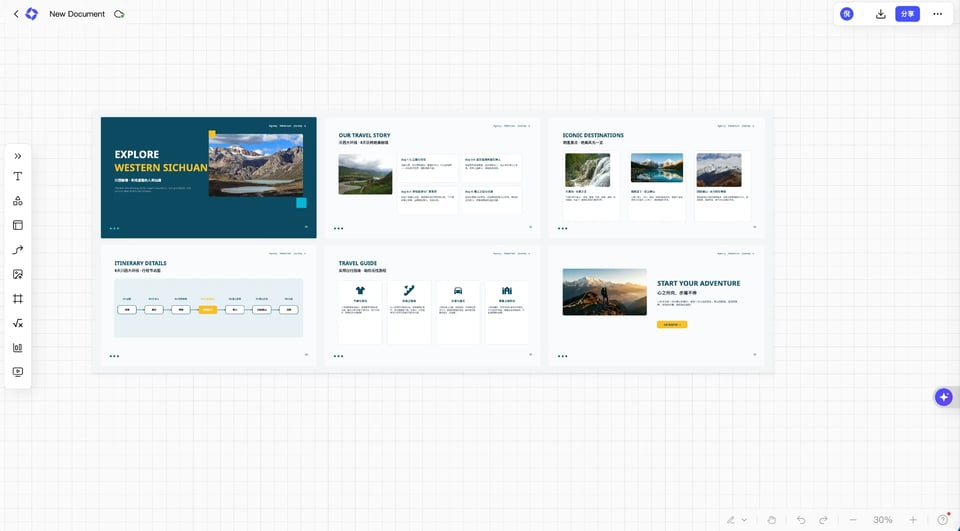Viewport: 960px width, 531px height.
Task: Select the chart tool
Action: [x=18, y=348]
